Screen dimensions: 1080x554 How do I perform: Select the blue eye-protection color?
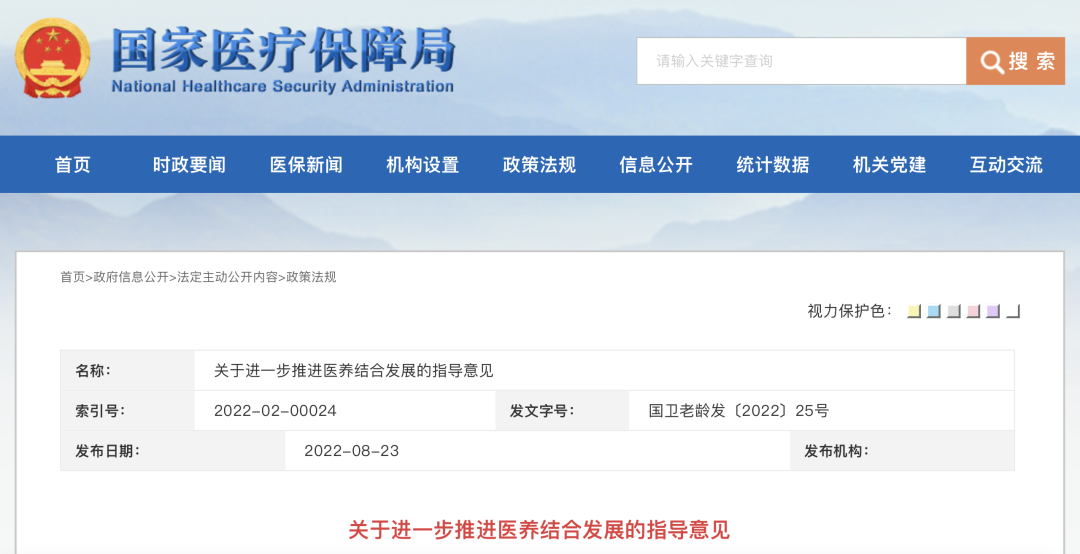(x=934, y=312)
